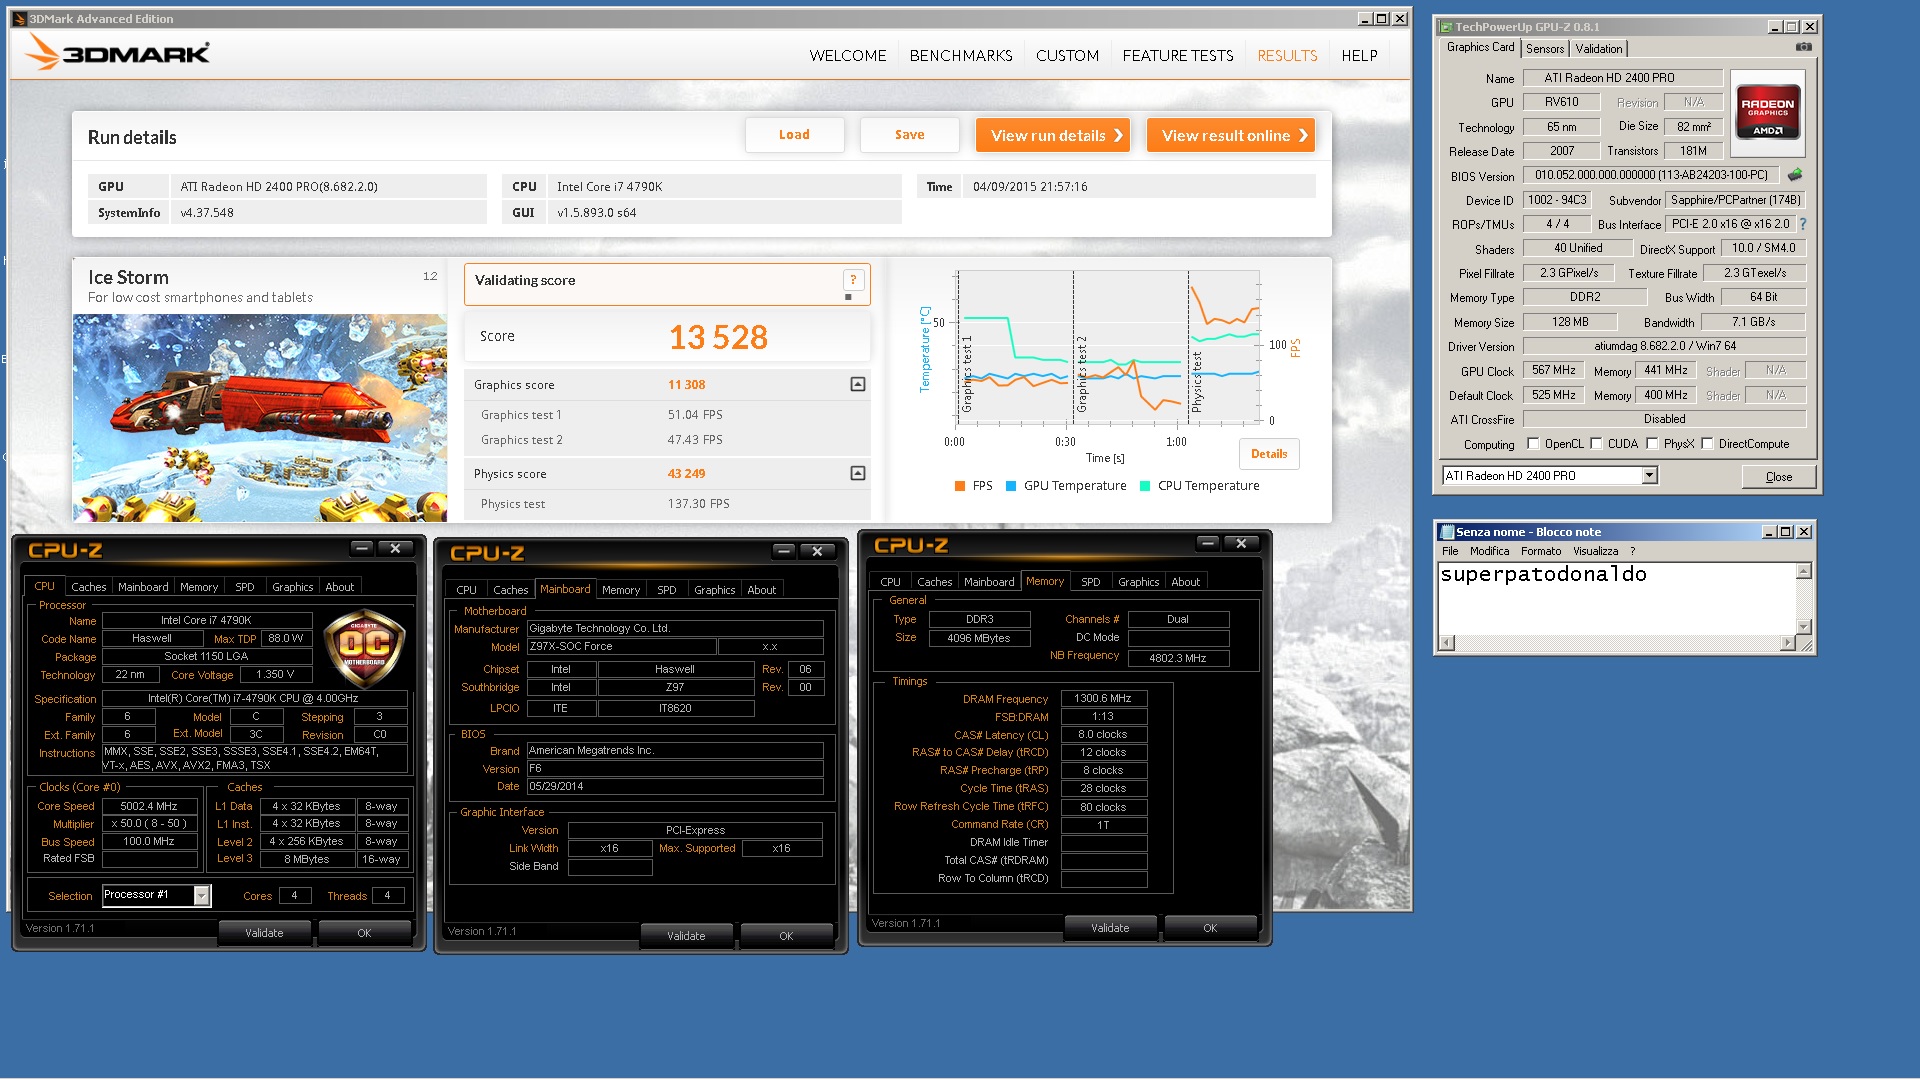Toggle the DirectCompute checkbox in GPU-Z
Viewport: 1920px width, 1080px height.
click(1707, 444)
